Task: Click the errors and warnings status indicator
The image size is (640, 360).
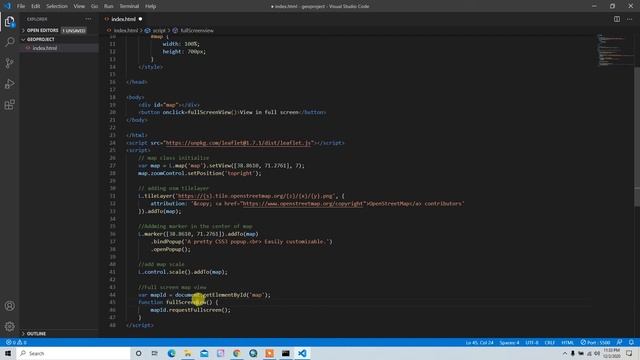Action: 16,342
